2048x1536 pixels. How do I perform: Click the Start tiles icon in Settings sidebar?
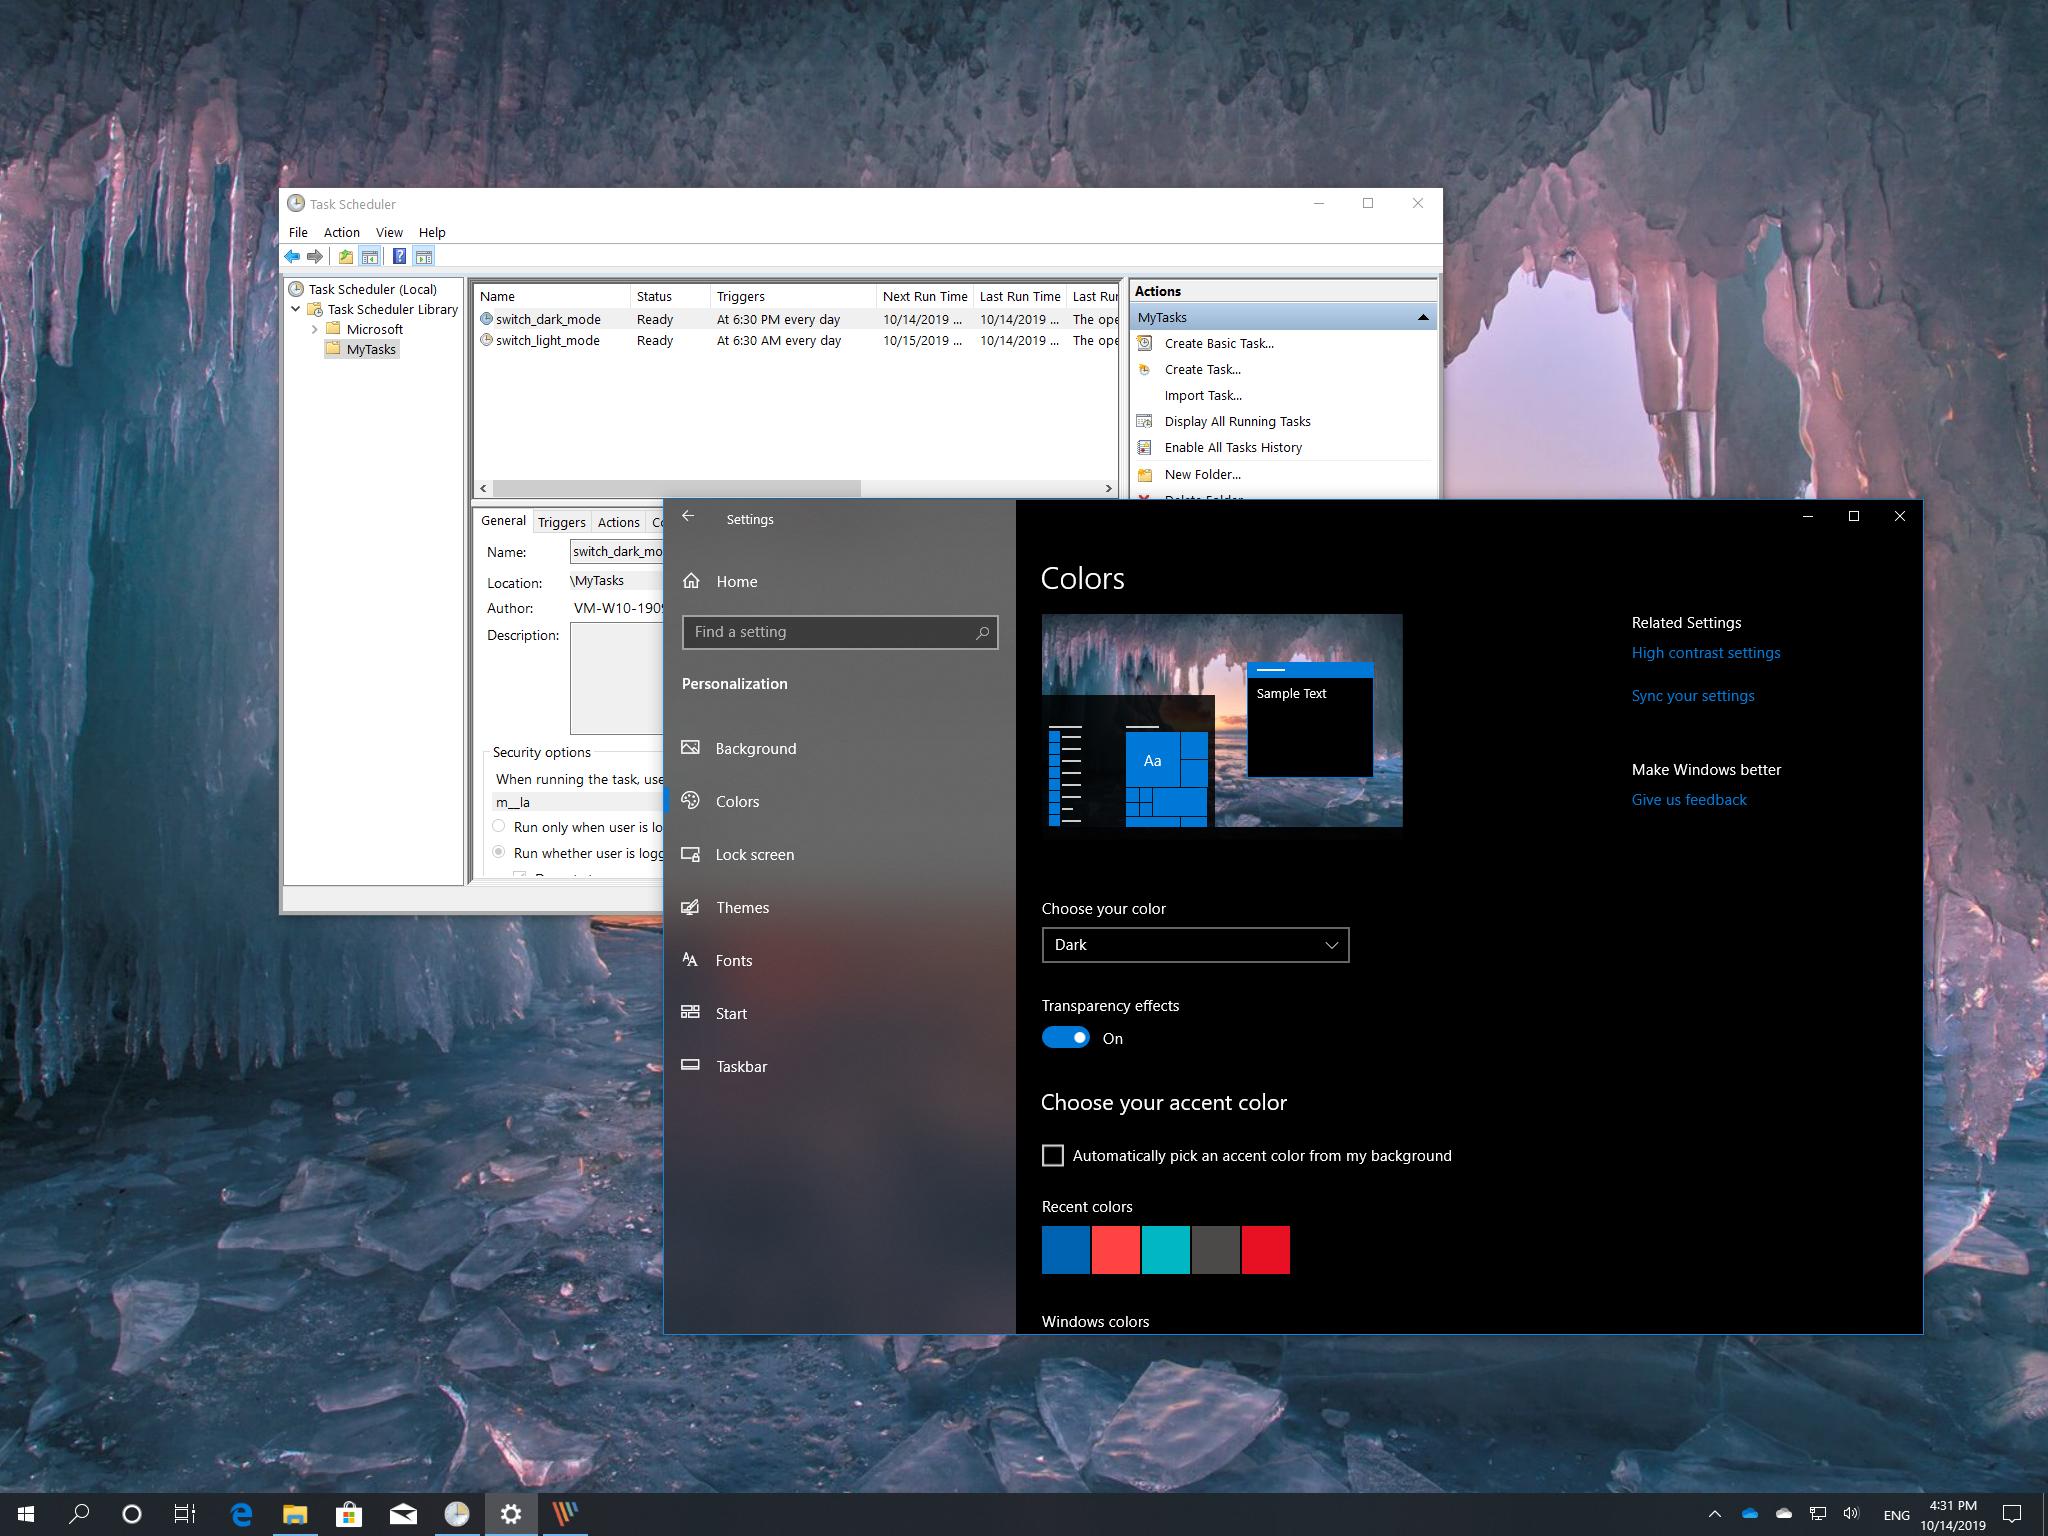(x=690, y=1012)
